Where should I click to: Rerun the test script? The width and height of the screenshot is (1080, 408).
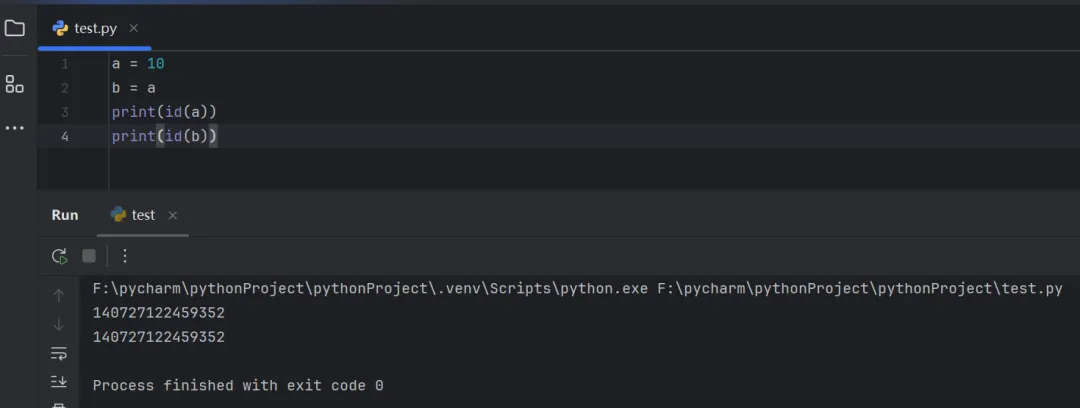(x=60, y=256)
